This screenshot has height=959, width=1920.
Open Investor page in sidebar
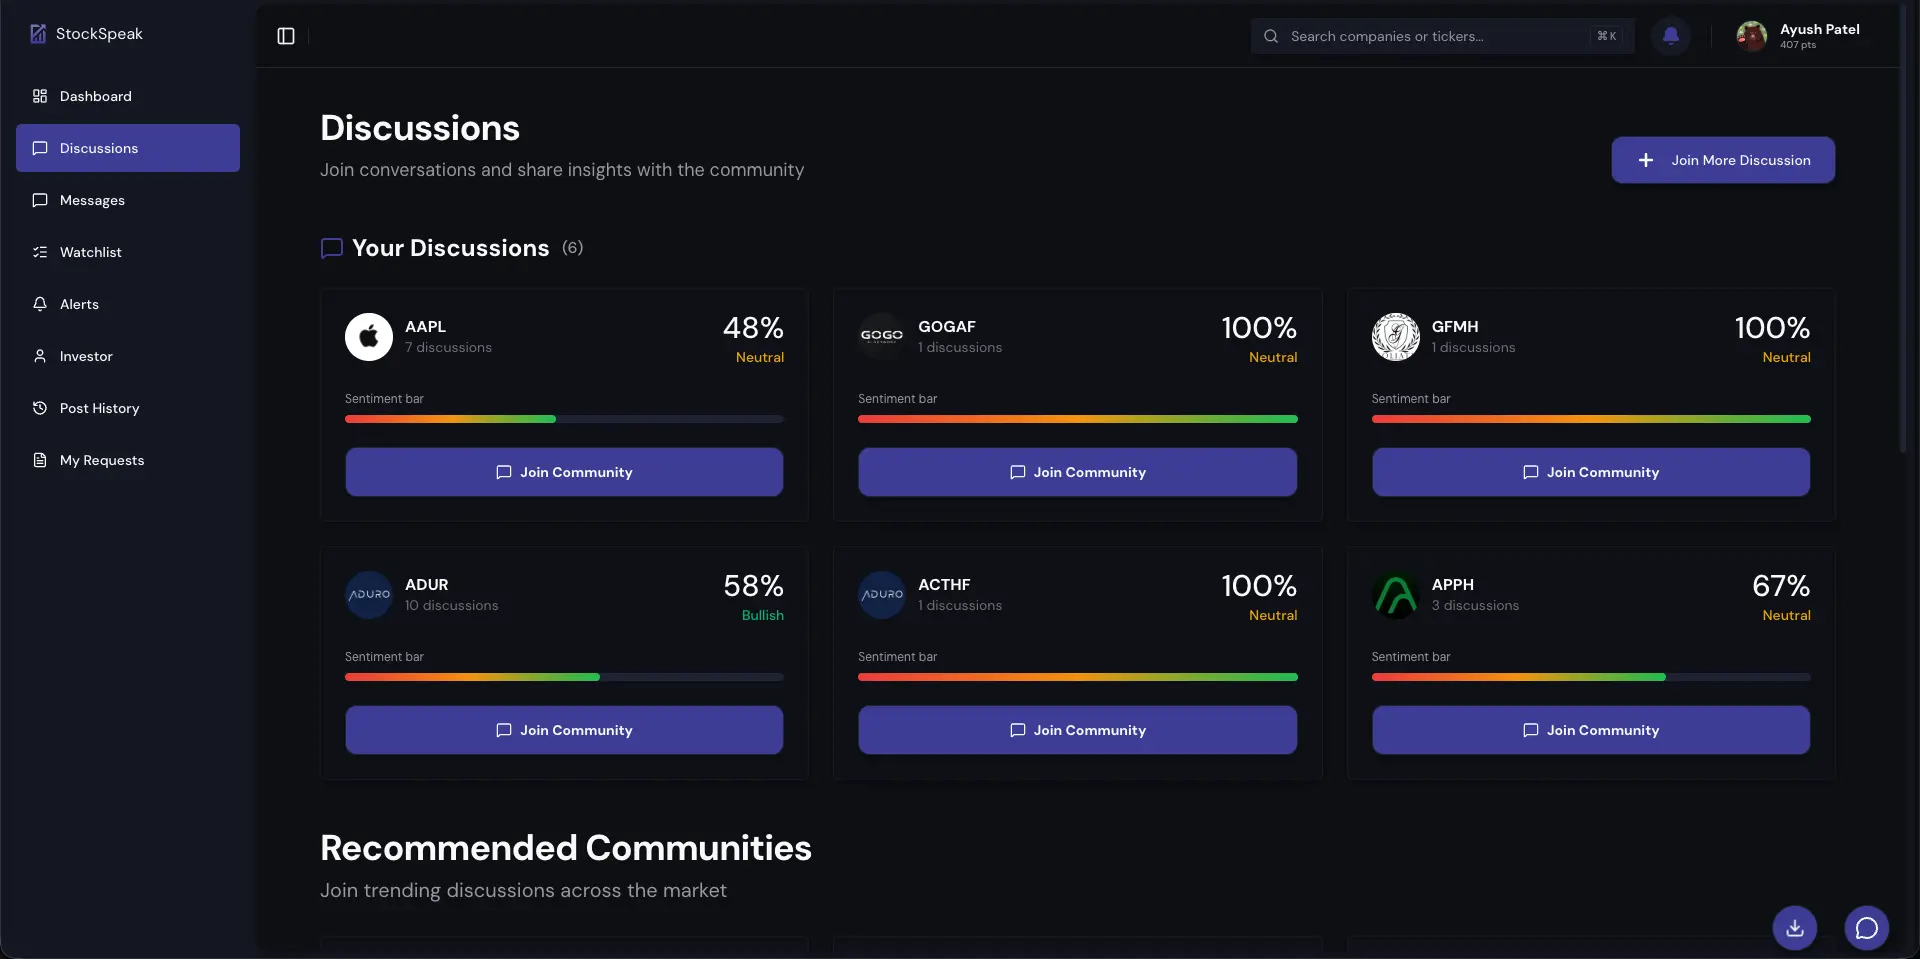(x=128, y=356)
